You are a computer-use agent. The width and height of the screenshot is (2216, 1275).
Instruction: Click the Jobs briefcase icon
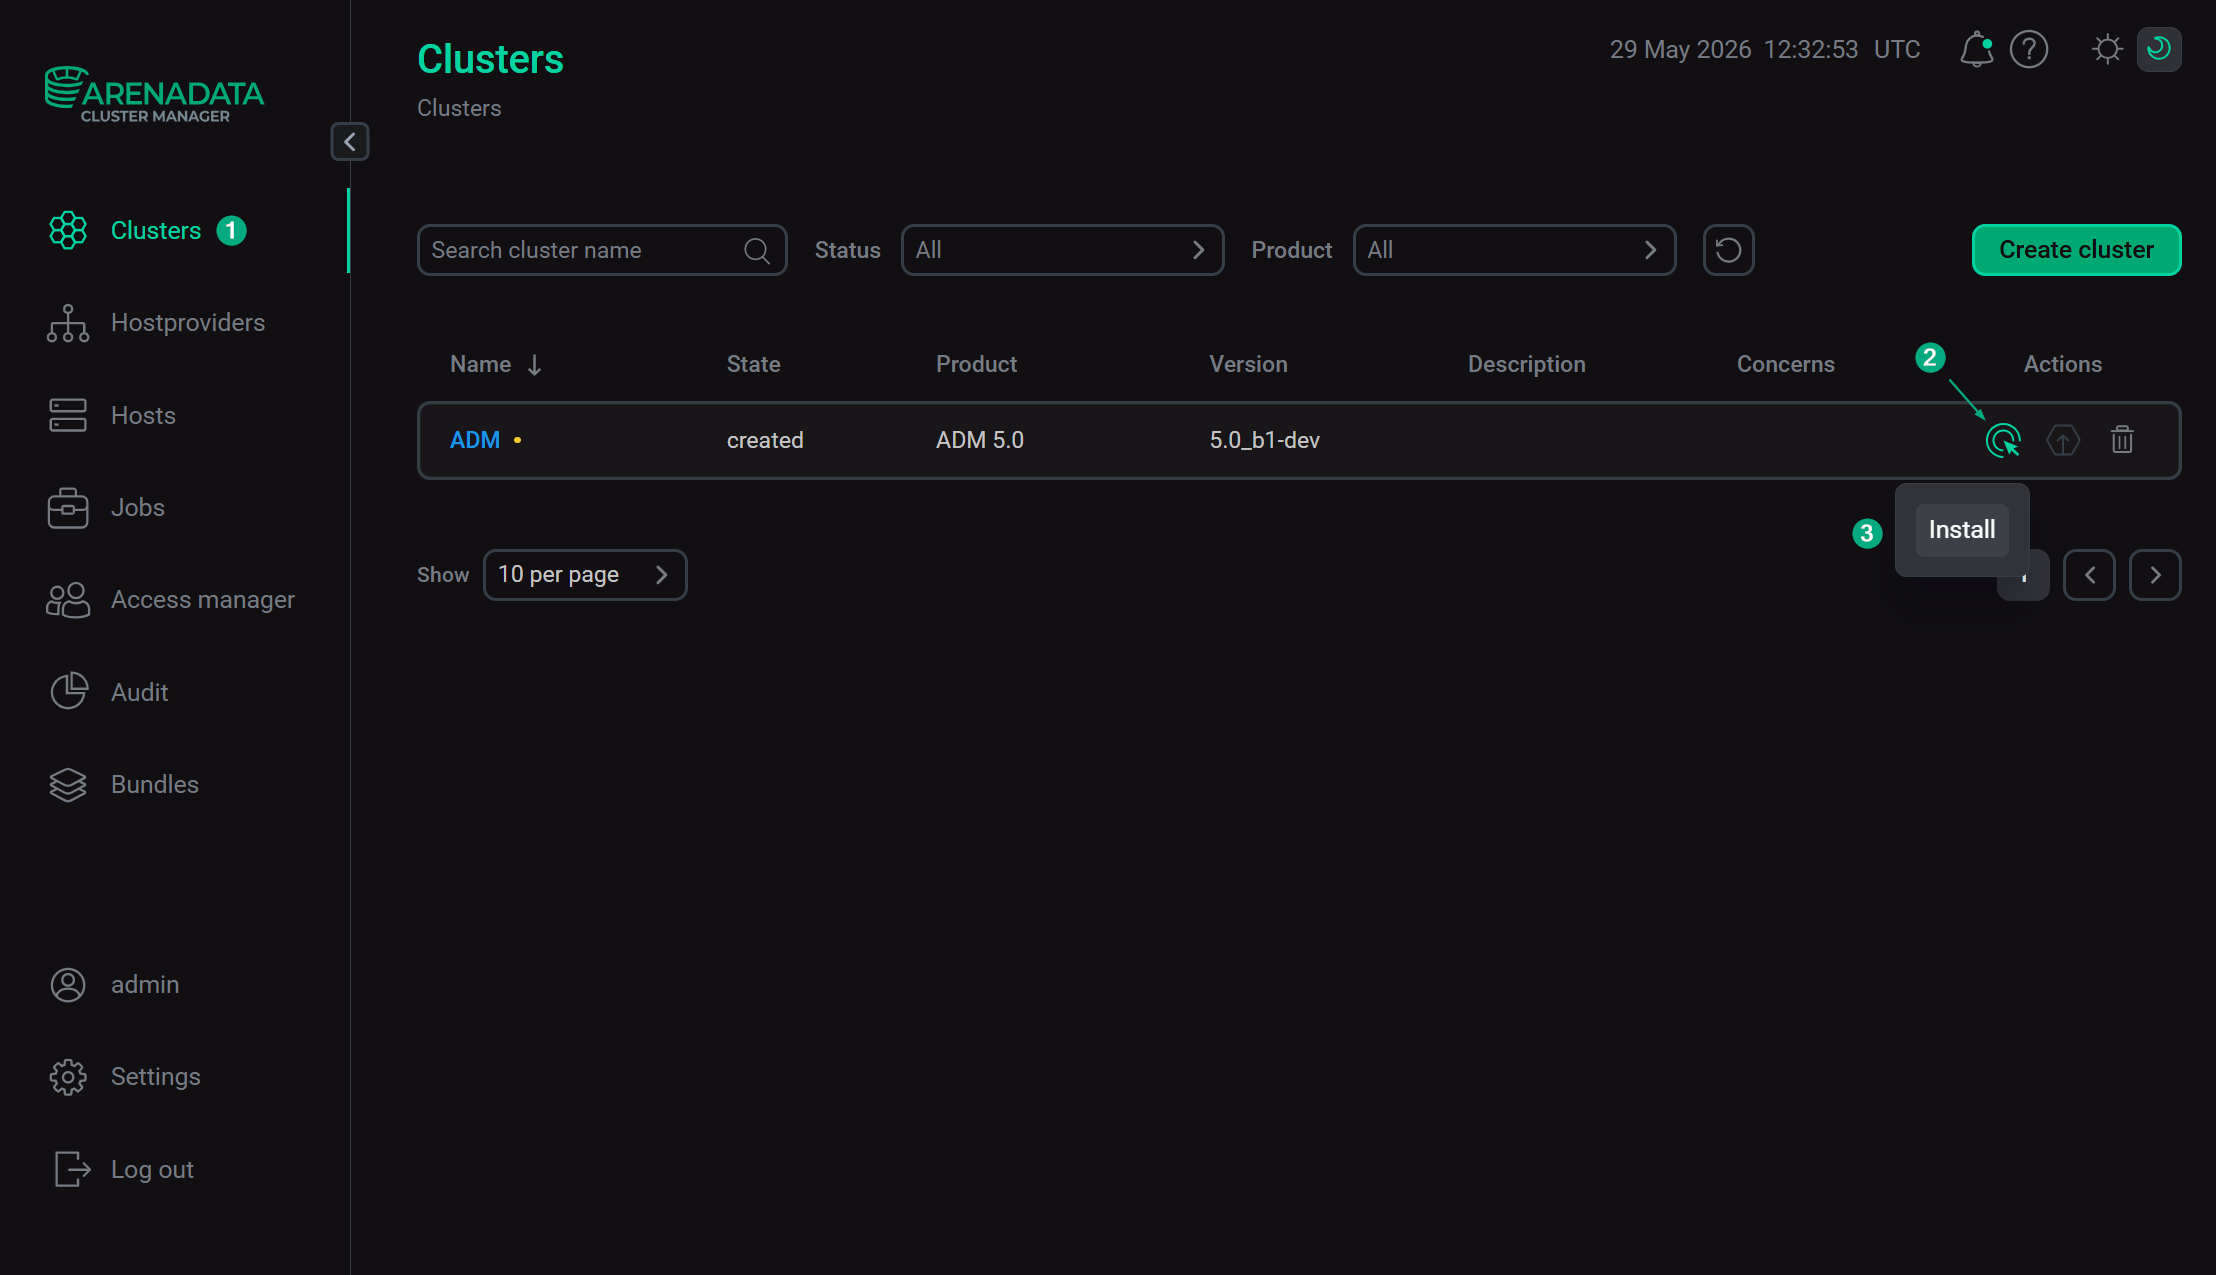click(x=68, y=508)
